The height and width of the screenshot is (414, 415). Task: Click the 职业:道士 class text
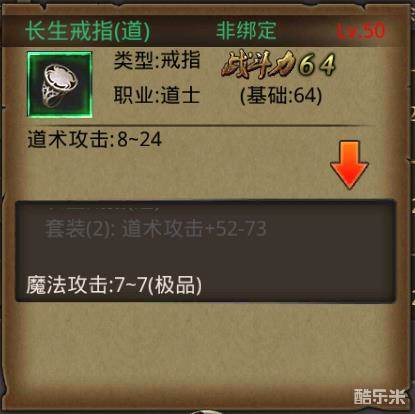pyautogui.click(x=157, y=95)
